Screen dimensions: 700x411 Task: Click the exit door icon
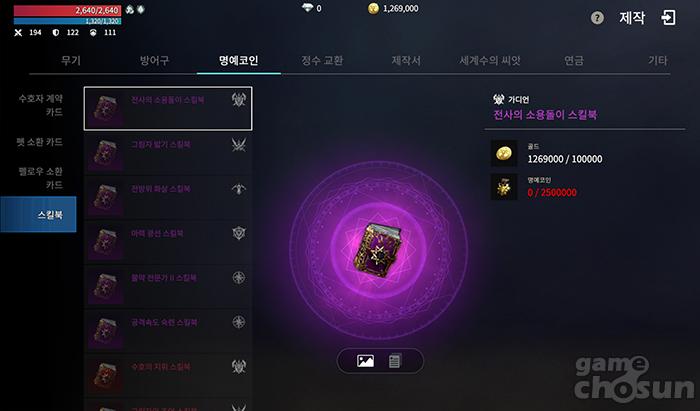click(x=668, y=18)
